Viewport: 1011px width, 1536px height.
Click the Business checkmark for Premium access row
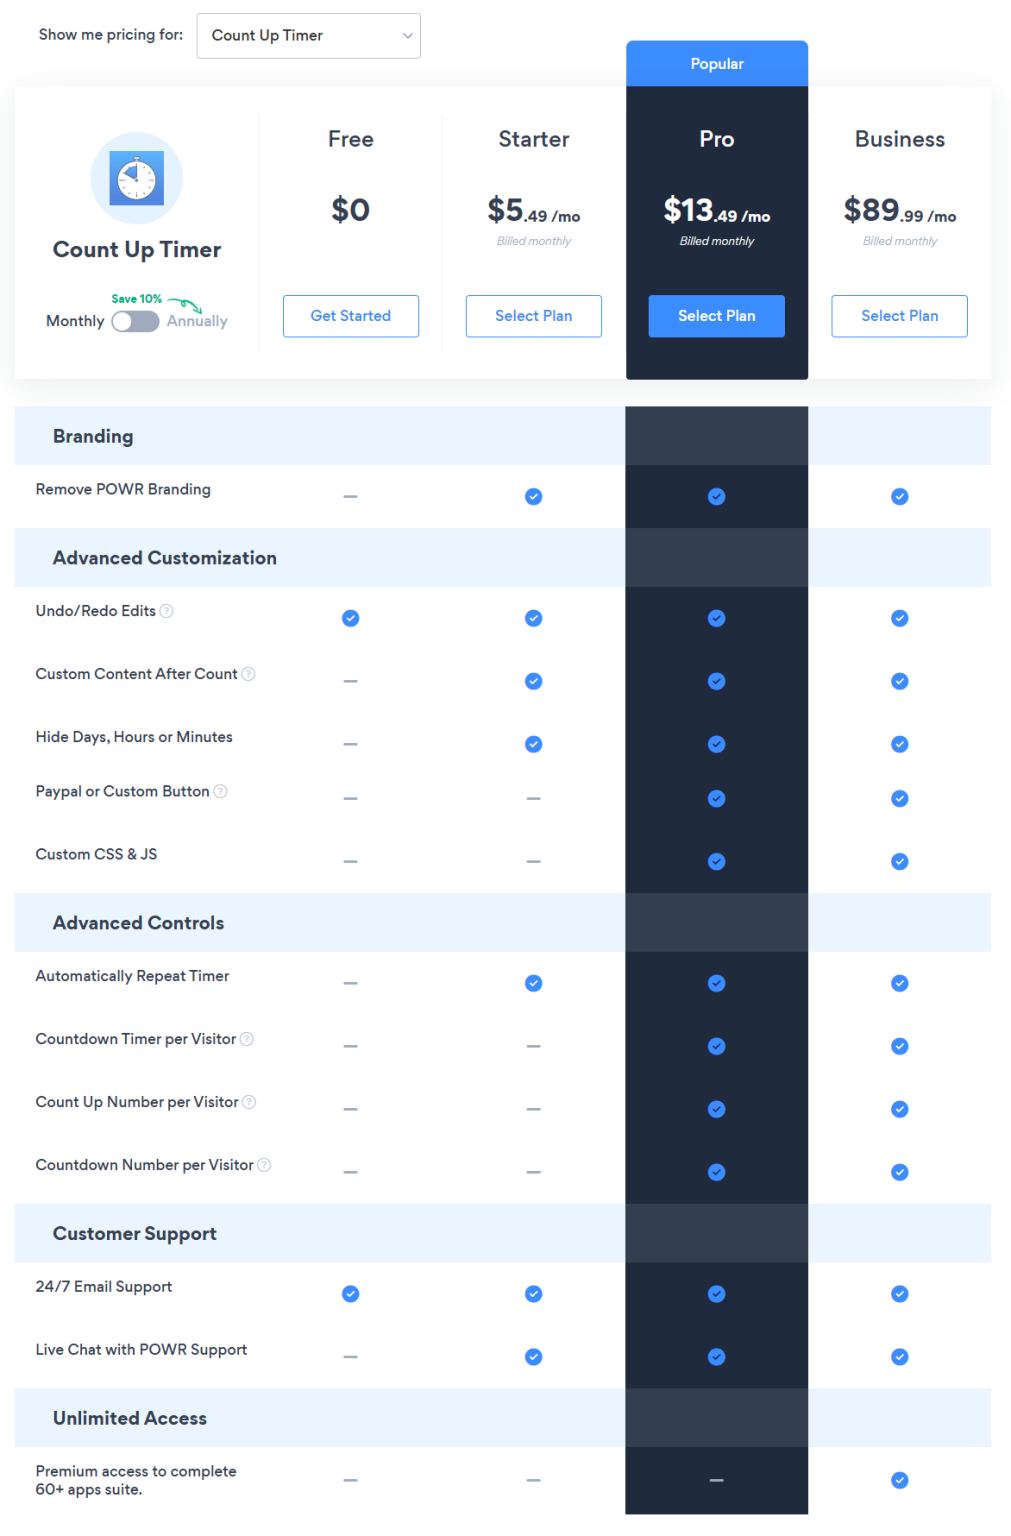click(899, 1480)
